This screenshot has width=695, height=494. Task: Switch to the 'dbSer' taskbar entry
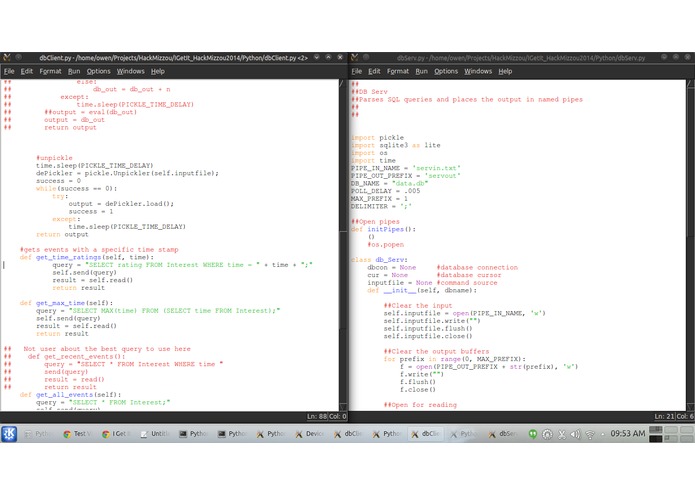click(503, 434)
